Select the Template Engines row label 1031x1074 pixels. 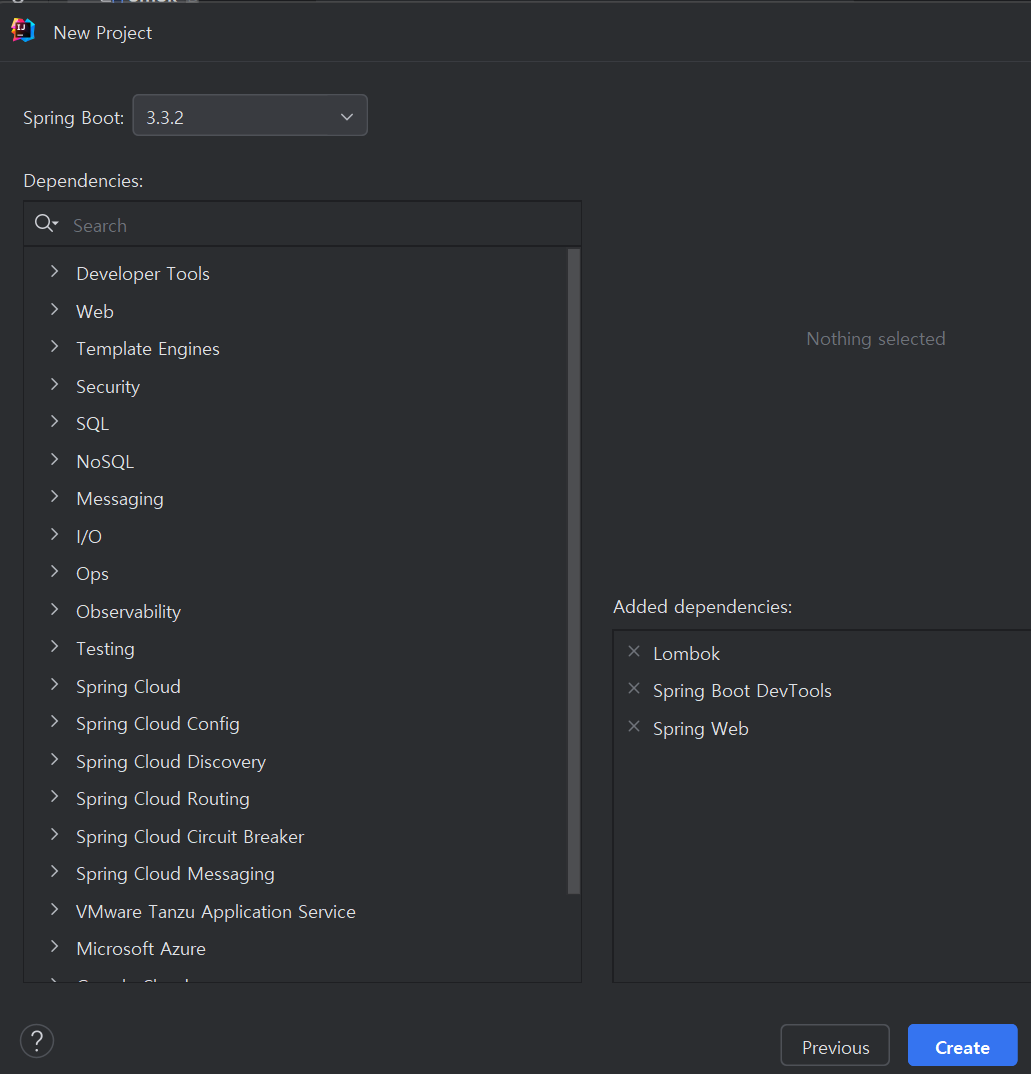coord(148,349)
